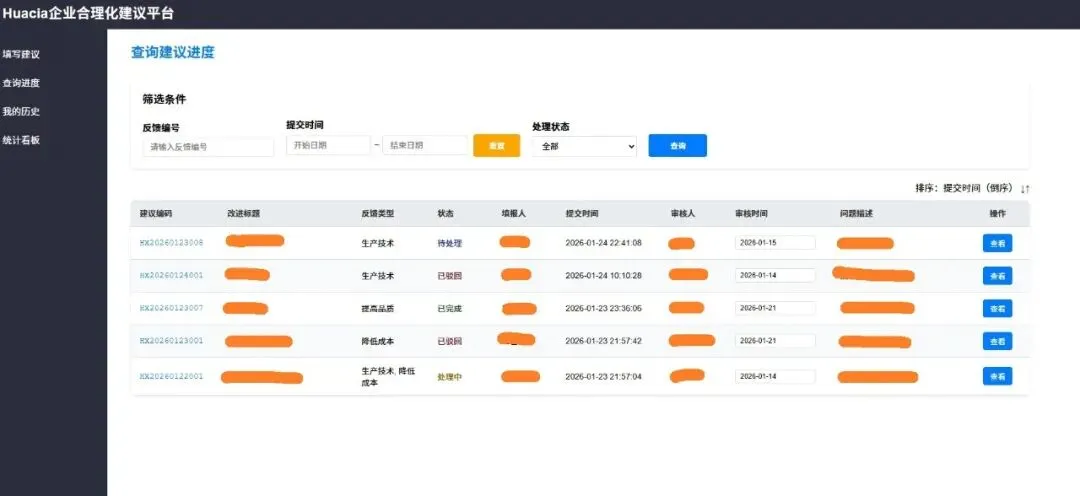Click review date 2026-01-15 field

click(775, 242)
